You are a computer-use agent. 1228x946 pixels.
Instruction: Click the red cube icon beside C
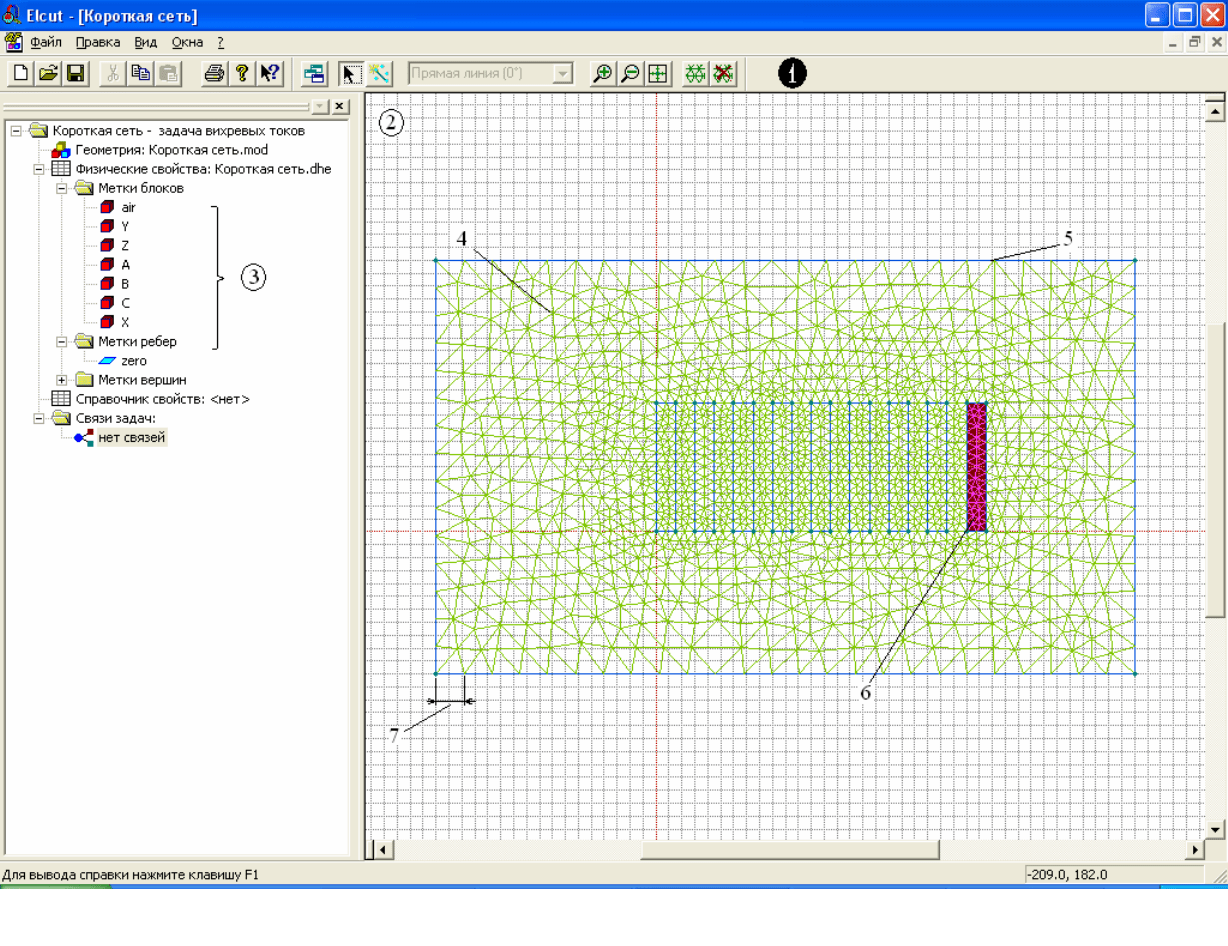[107, 302]
